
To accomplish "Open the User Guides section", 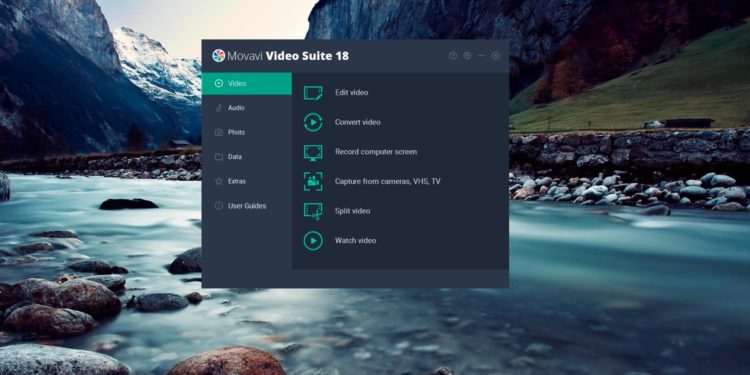I will pos(247,206).
